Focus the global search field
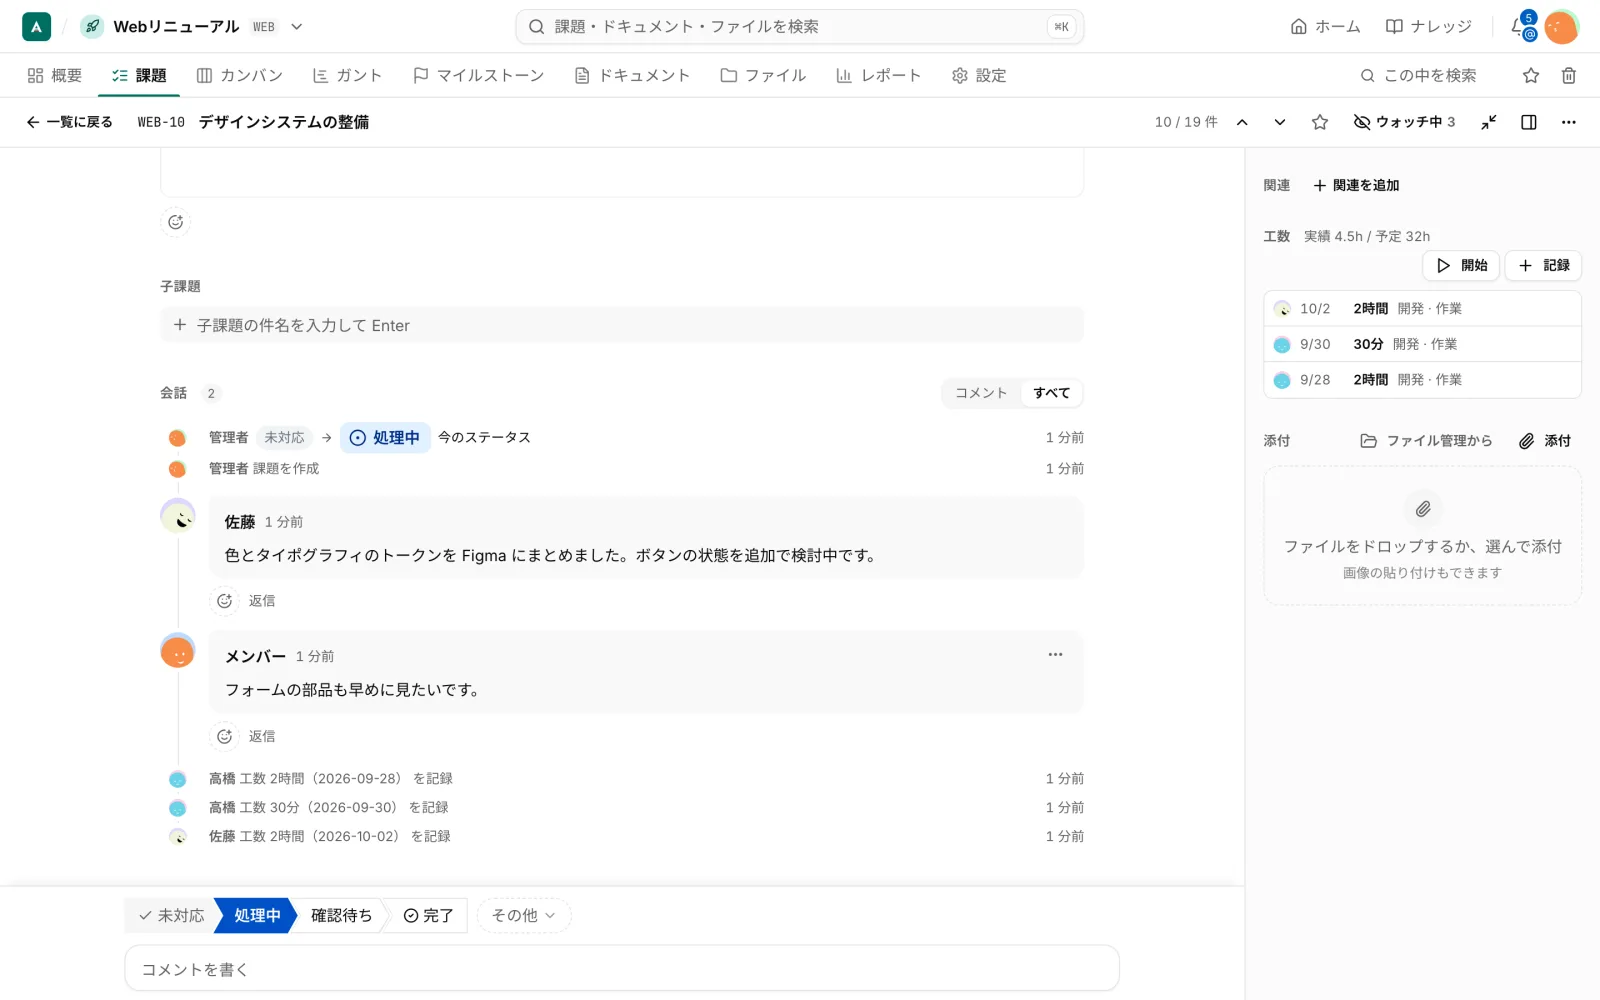This screenshot has width=1600, height=1000. coord(800,27)
